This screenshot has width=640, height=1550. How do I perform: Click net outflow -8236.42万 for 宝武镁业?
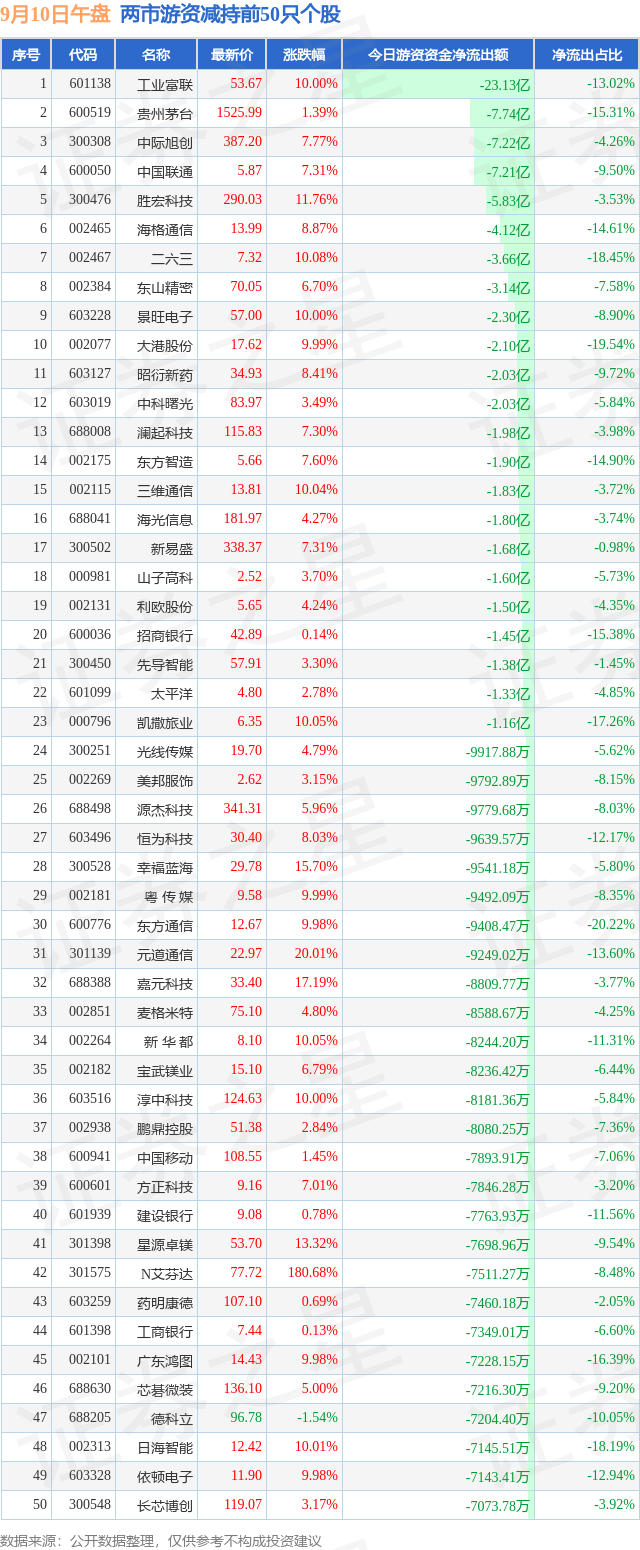tap(498, 1070)
